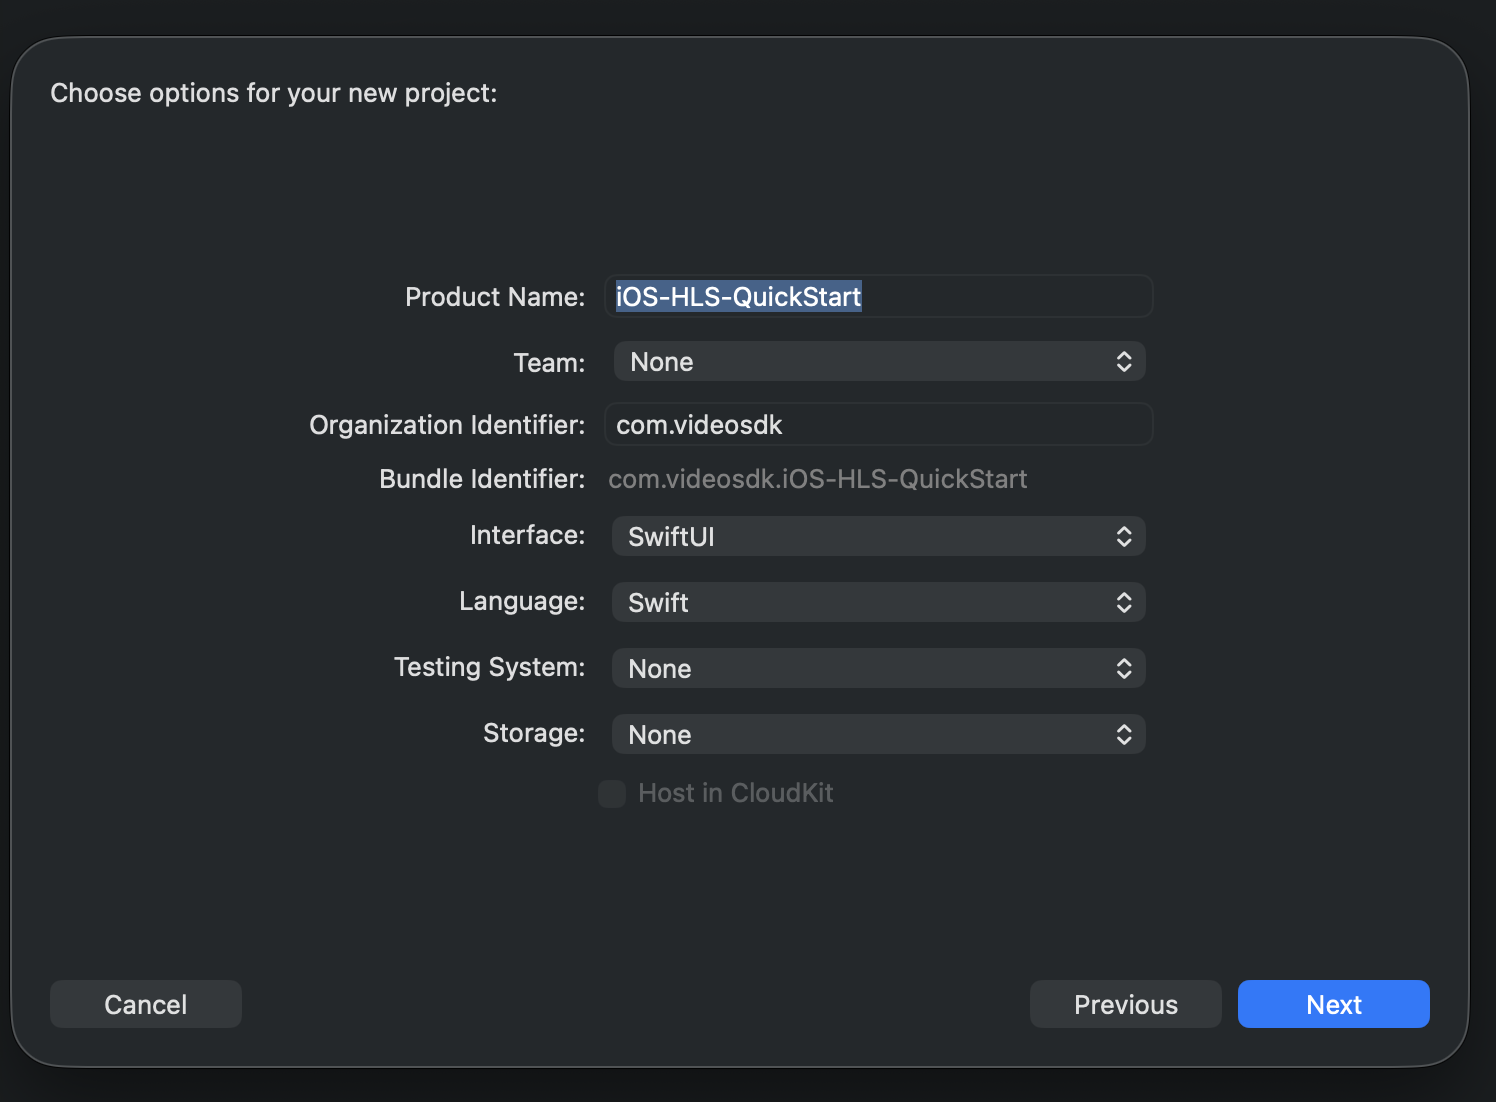The height and width of the screenshot is (1102, 1496).
Task: Toggle the Host in CloudKit checkbox
Action: (612, 794)
